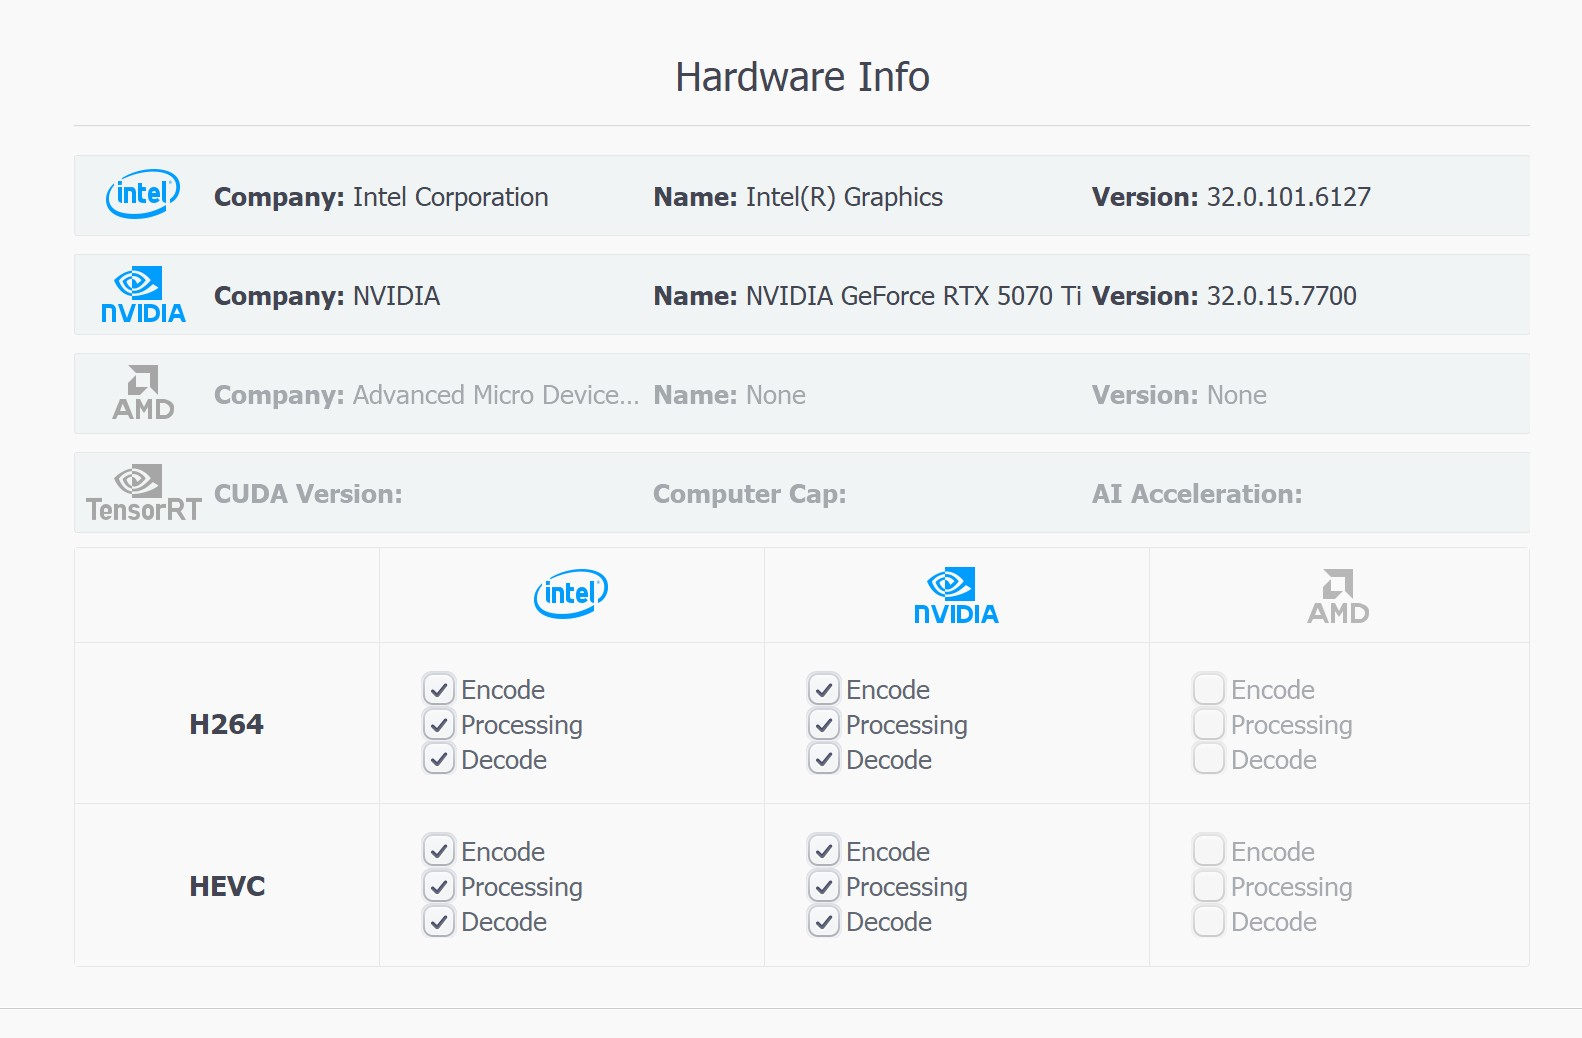Click the Hardware Info heading

click(802, 77)
